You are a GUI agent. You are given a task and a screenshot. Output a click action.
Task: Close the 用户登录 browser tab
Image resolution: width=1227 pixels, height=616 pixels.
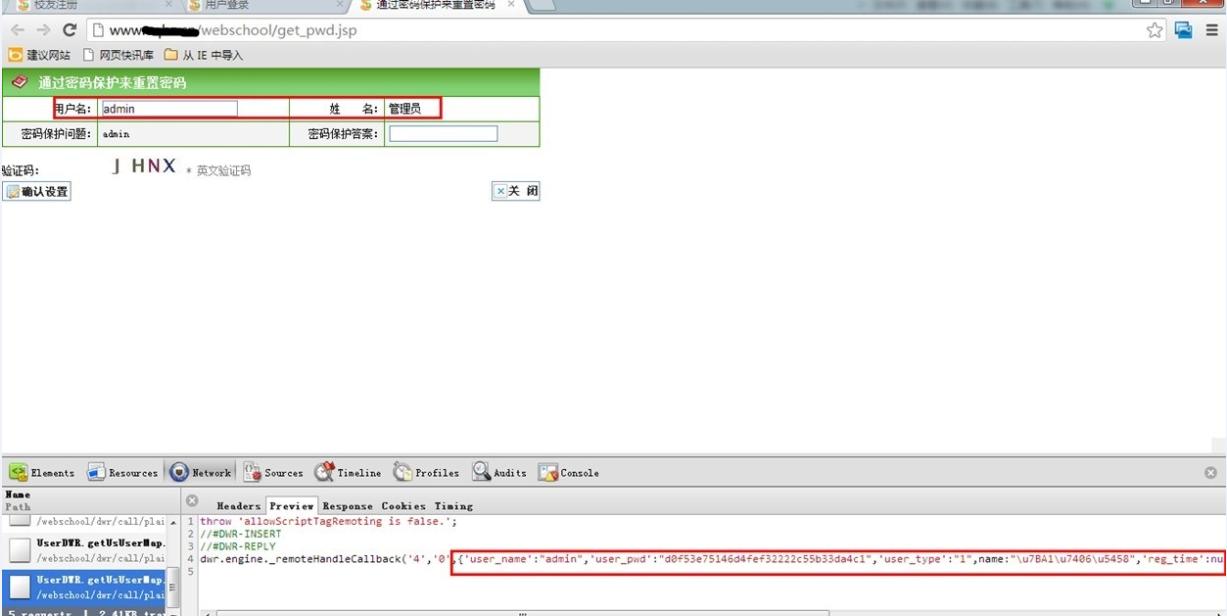pyautogui.click(x=340, y=5)
